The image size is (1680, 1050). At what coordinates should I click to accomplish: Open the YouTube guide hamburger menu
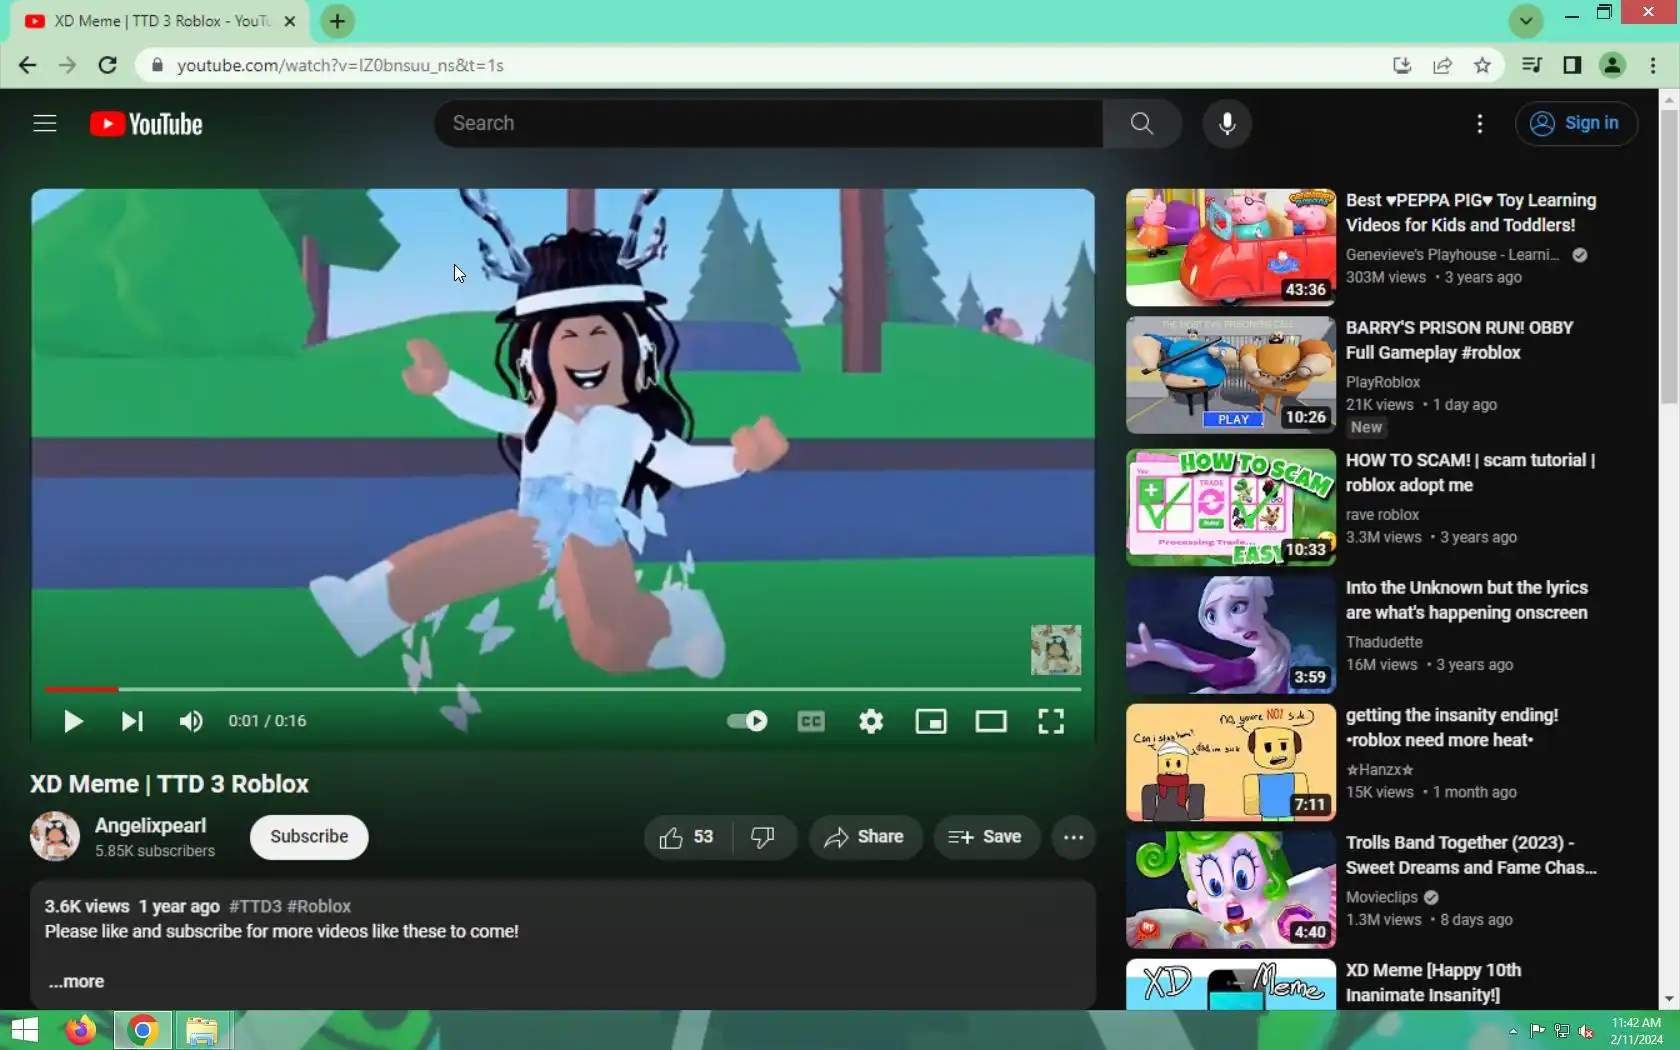[45, 123]
